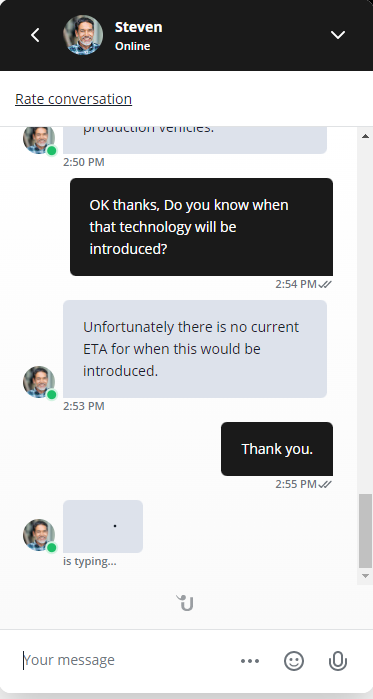Click the Userlike logo icon below the chat
The width and height of the screenshot is (373, 699).
(x=185, y=603)
